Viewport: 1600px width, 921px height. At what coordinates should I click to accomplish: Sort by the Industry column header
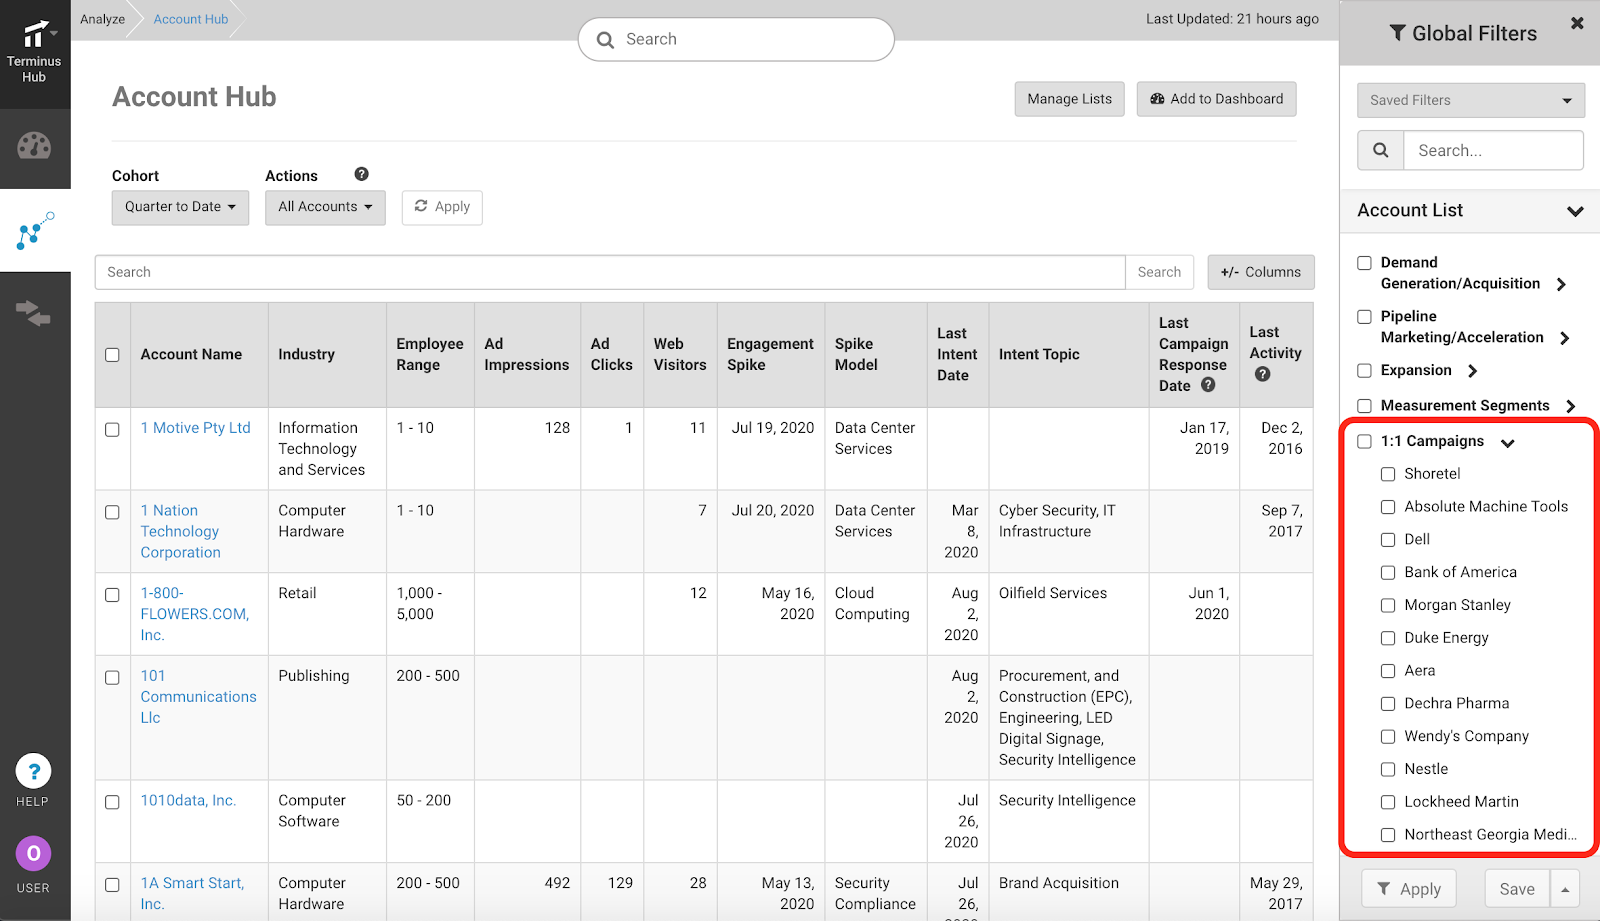[306, 354]
